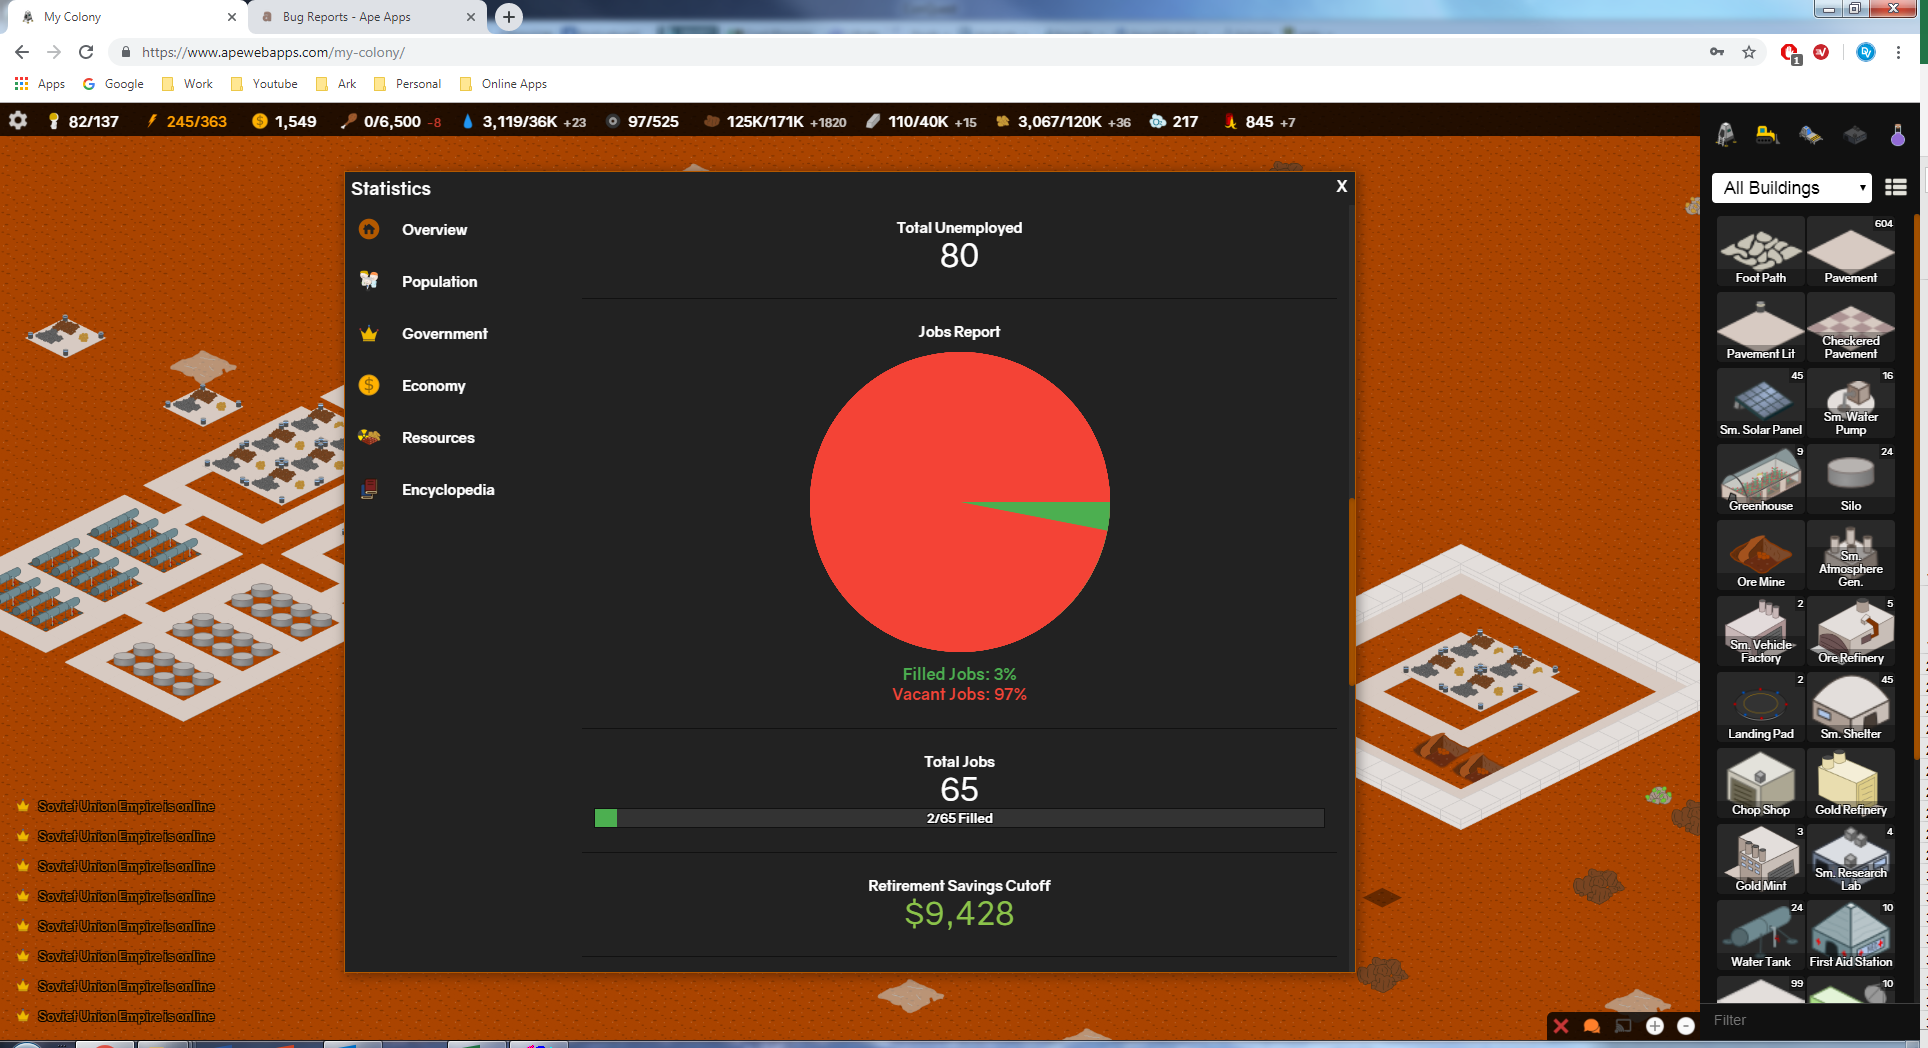The height and width of the screenshot is (1048, 1928).
Task: Choose the Pavement building
Action: coord(1851,252)
